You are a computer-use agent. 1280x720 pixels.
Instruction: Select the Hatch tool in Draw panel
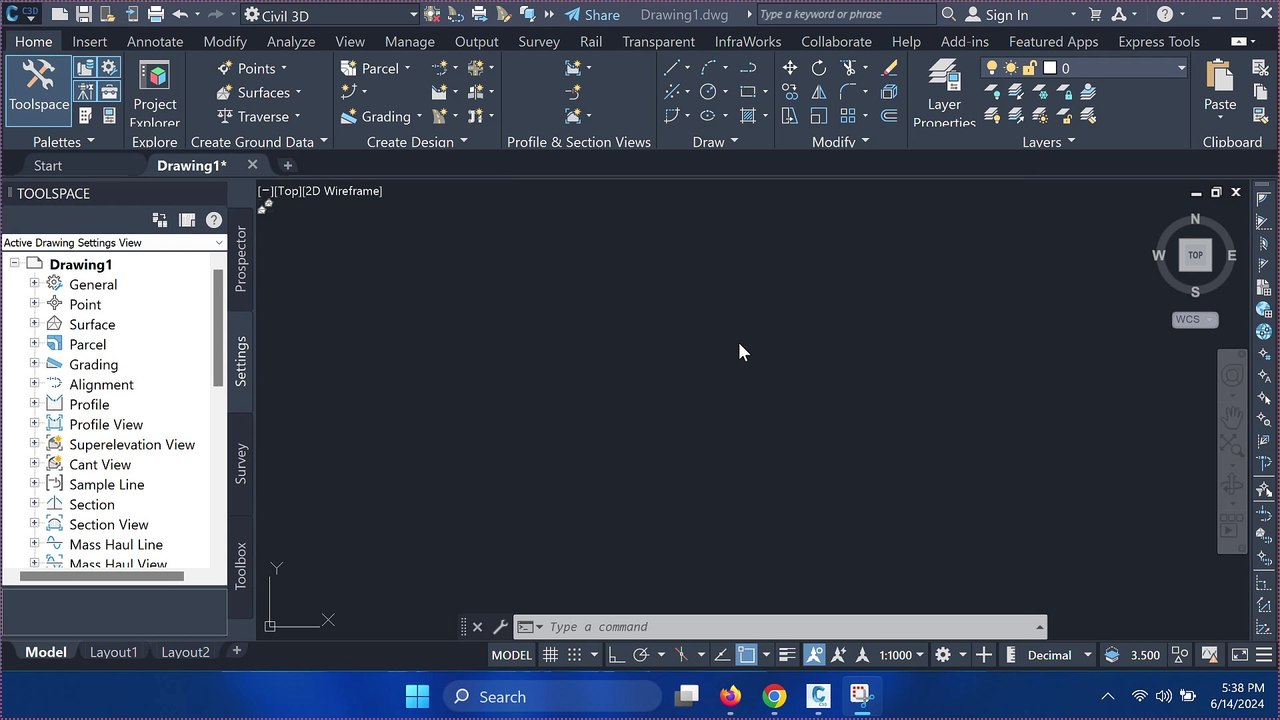coord(747,116)
